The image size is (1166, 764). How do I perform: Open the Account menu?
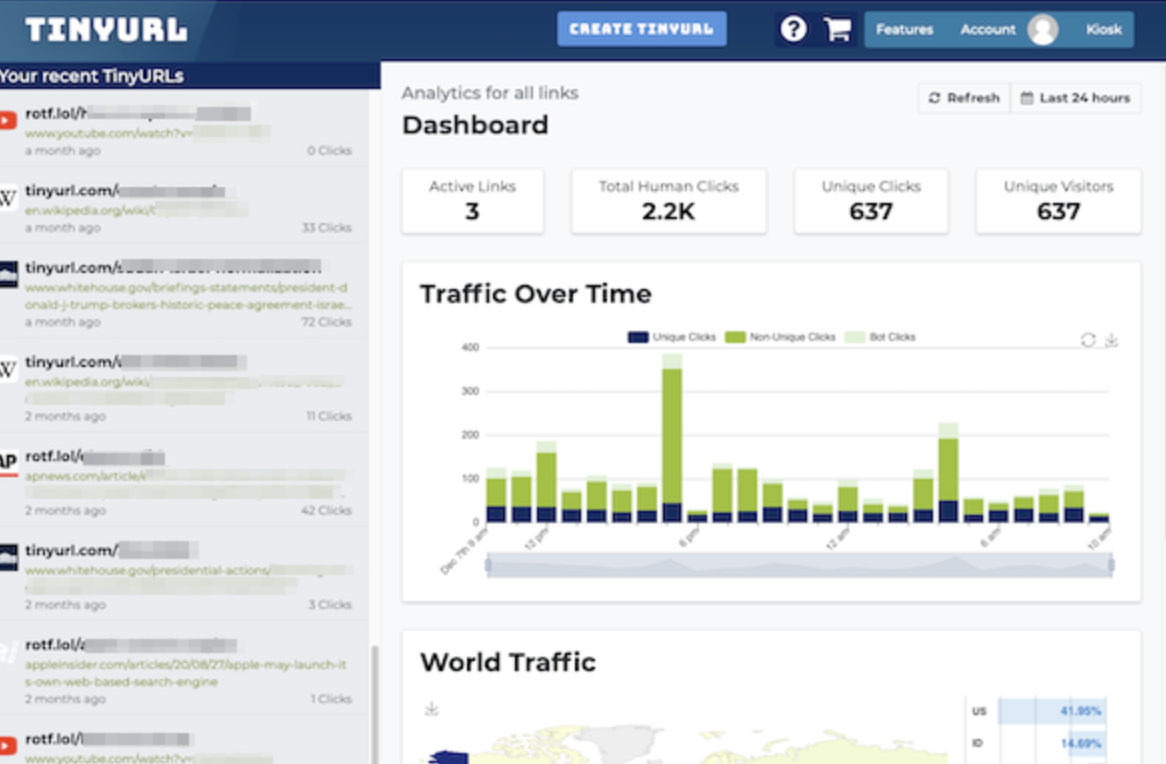coord(988,30)
